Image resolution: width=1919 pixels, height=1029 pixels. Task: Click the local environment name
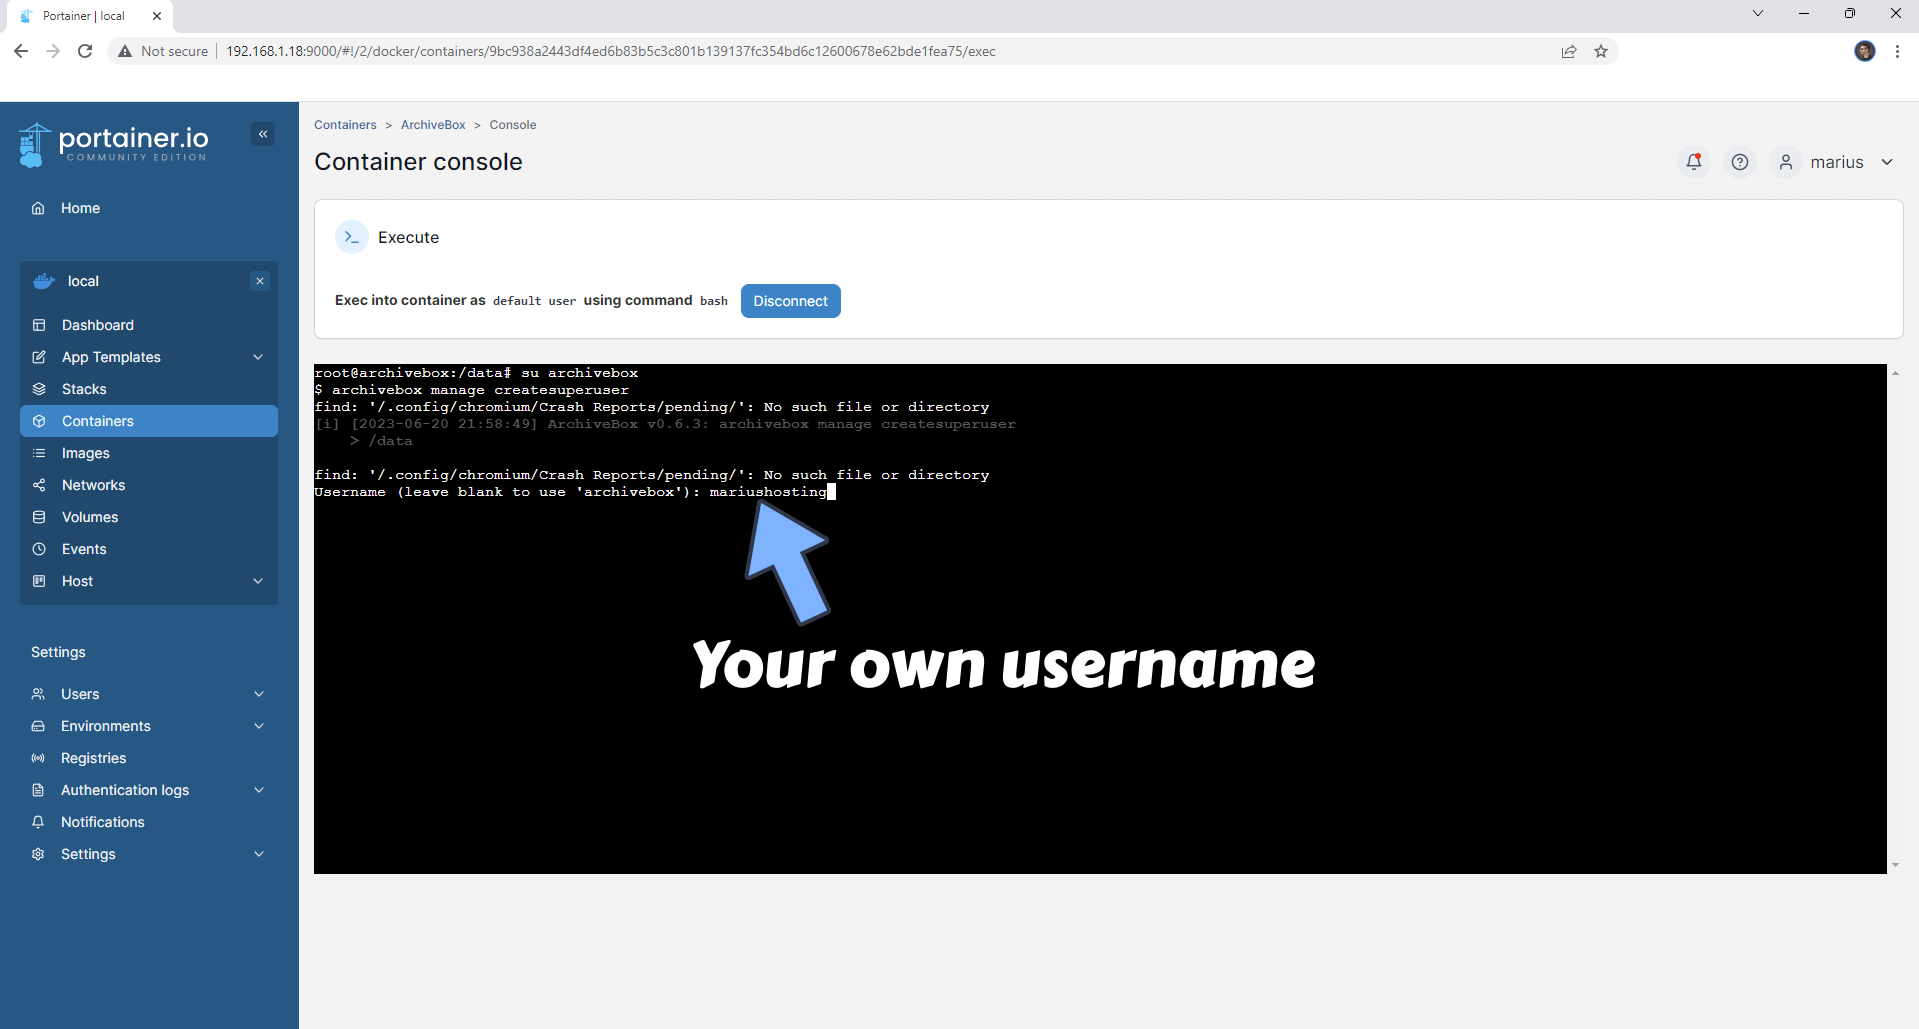click(x=83, y=281)
